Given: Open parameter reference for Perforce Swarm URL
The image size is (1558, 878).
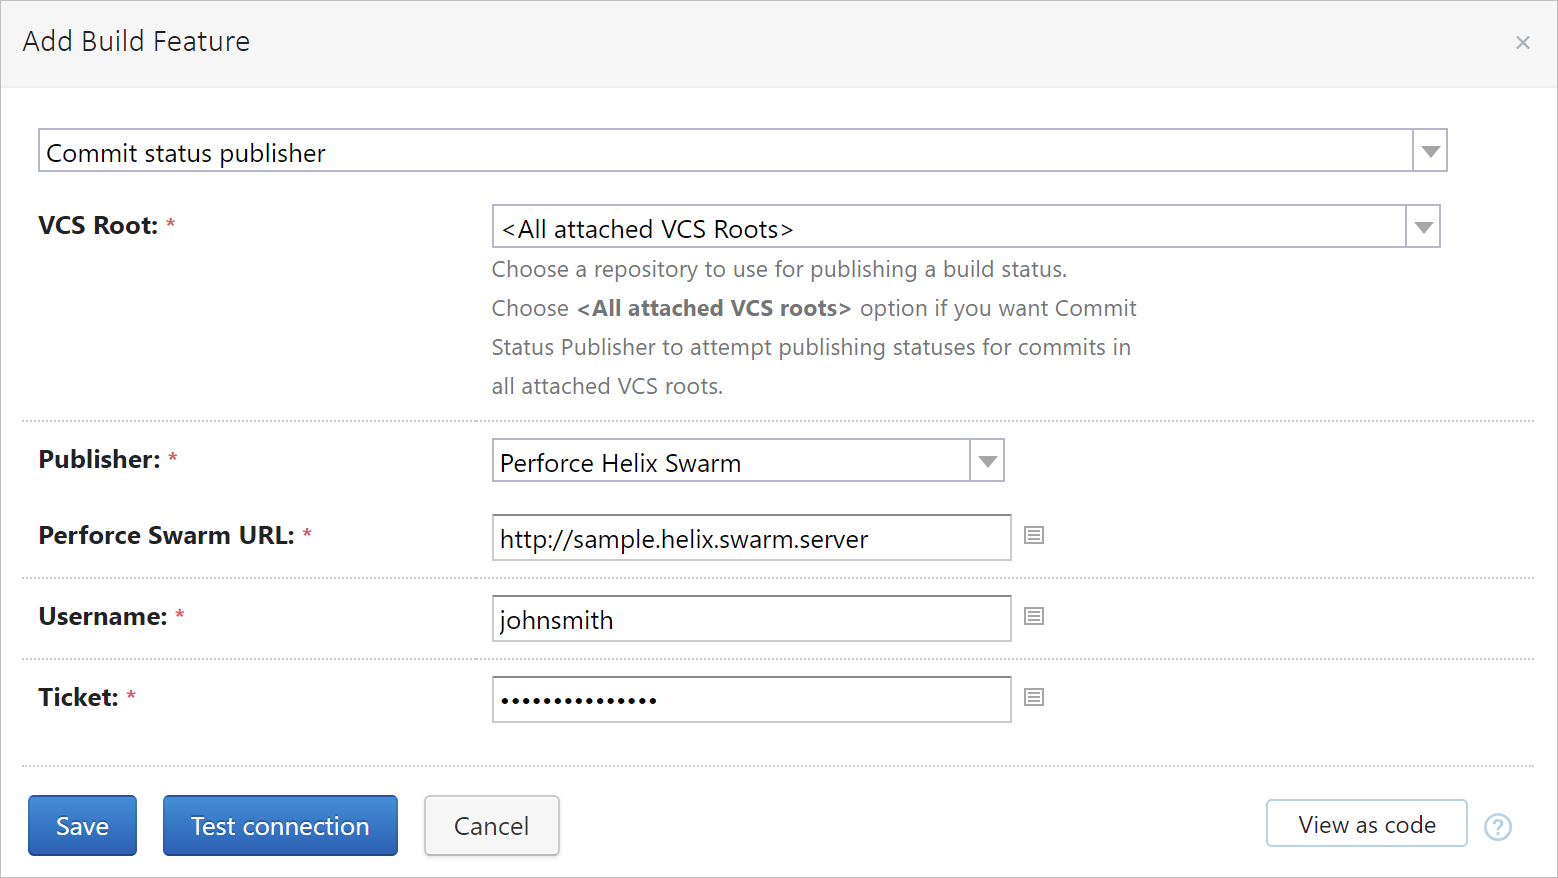Looking at the screenshot, I should [1033, 535].
